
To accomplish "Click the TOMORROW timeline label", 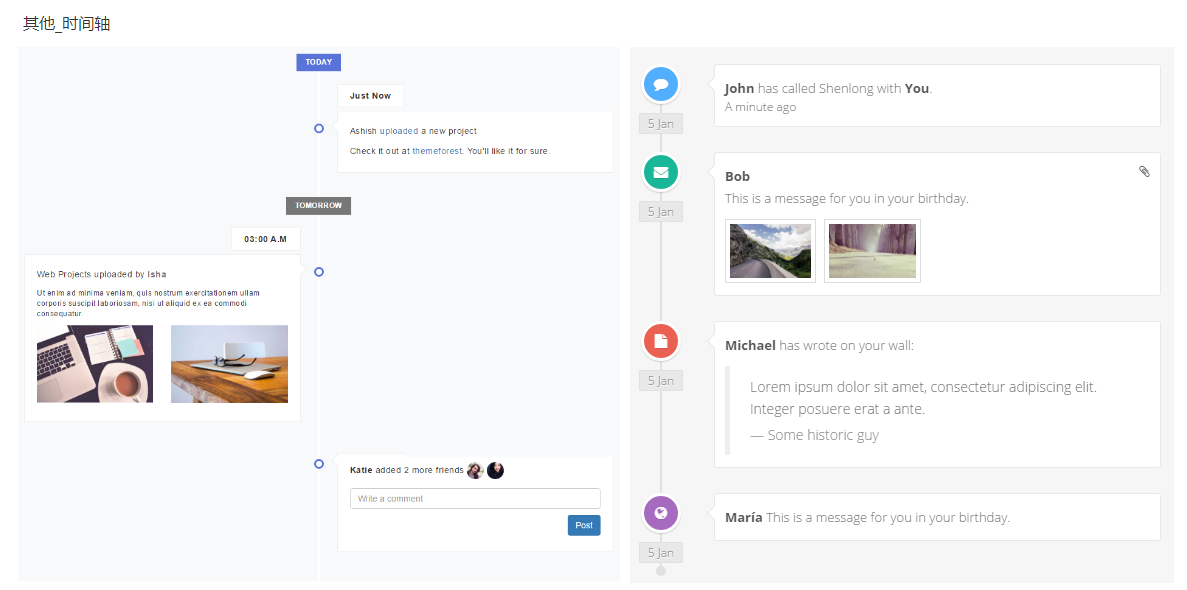I will tap(318, 206).
